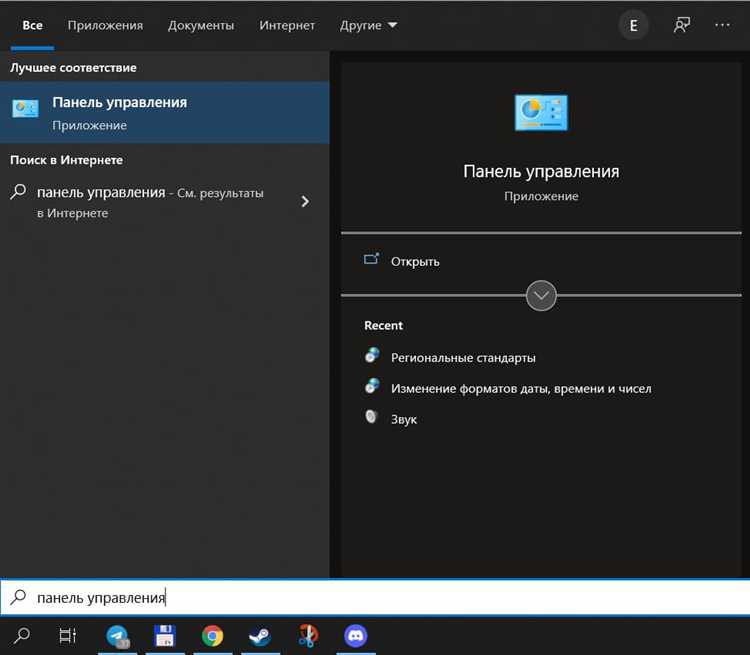The image size is (750, 655).
Task: Open web results arrow for панель управления
Action: [305, 201]
